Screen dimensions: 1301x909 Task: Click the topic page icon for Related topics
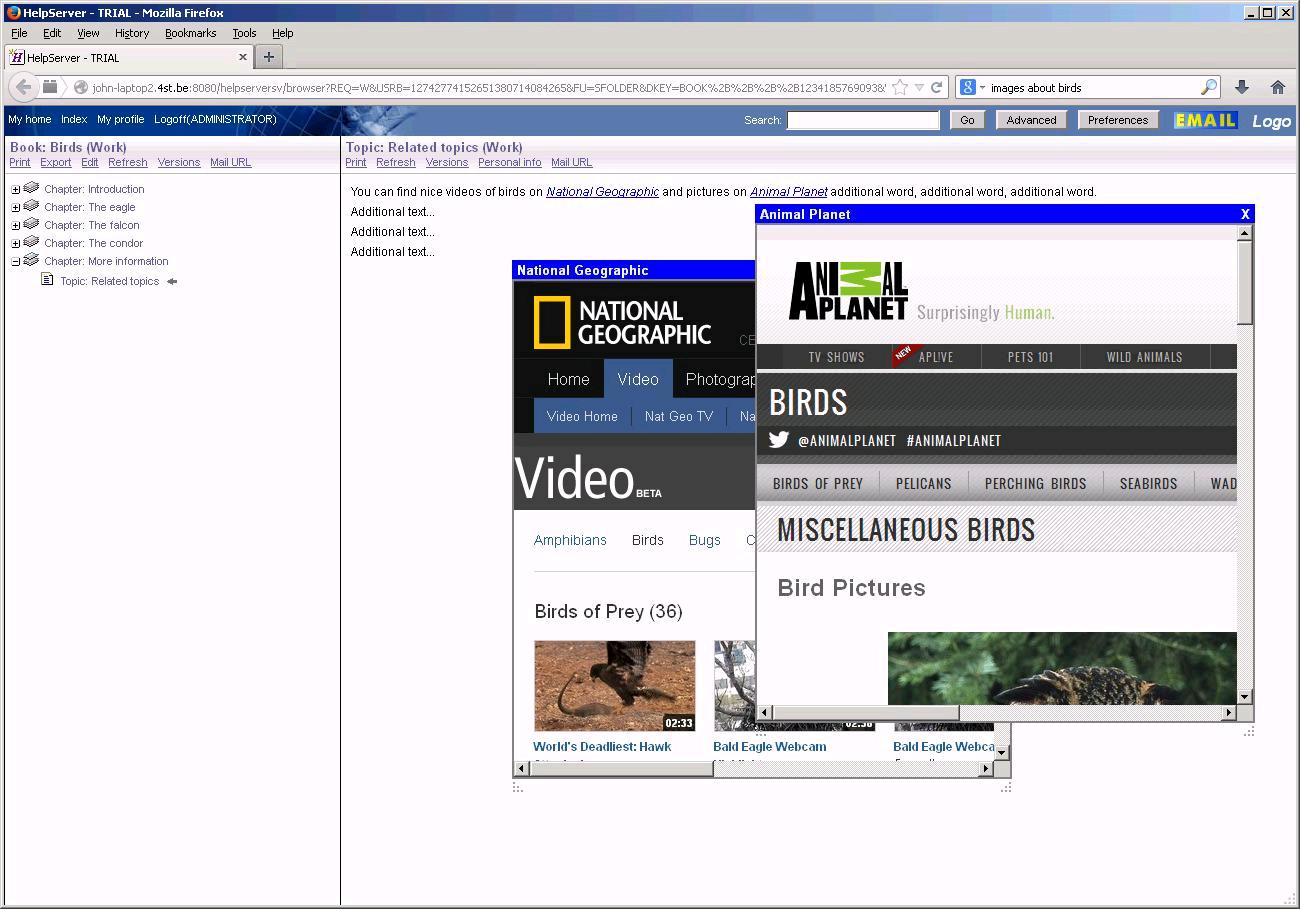click(46, 281)
